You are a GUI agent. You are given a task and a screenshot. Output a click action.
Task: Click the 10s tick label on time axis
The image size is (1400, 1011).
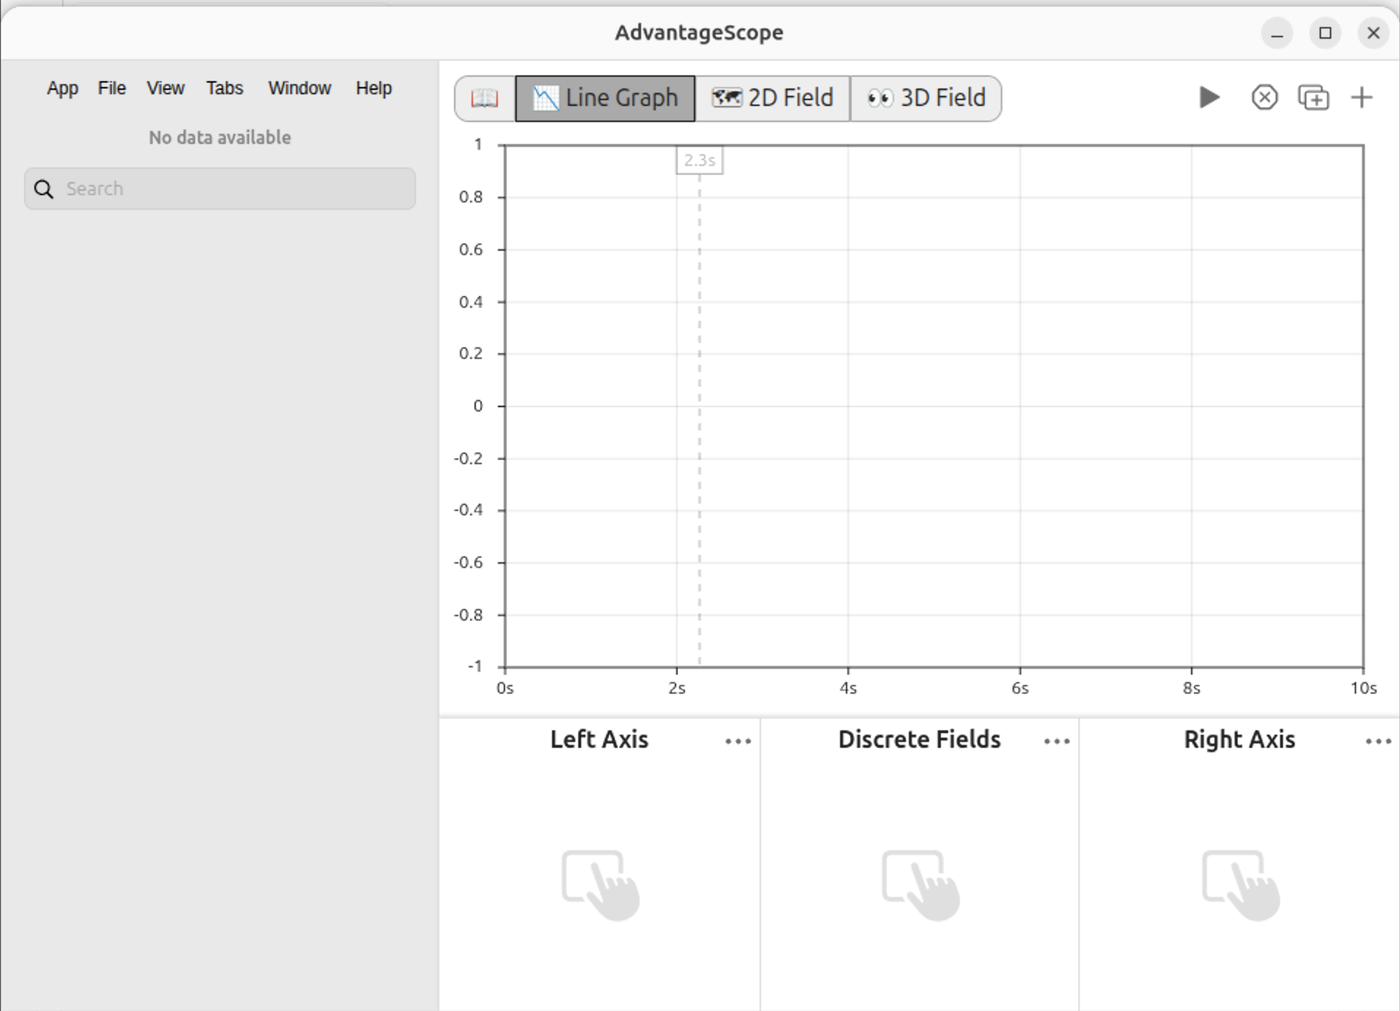coord(1364,688)
